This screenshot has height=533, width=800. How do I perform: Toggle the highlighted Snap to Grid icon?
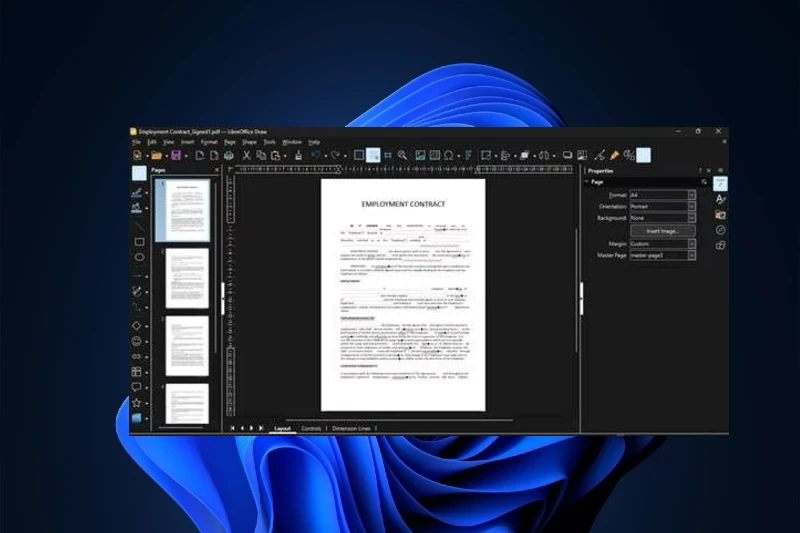click(x=373, y=155)
